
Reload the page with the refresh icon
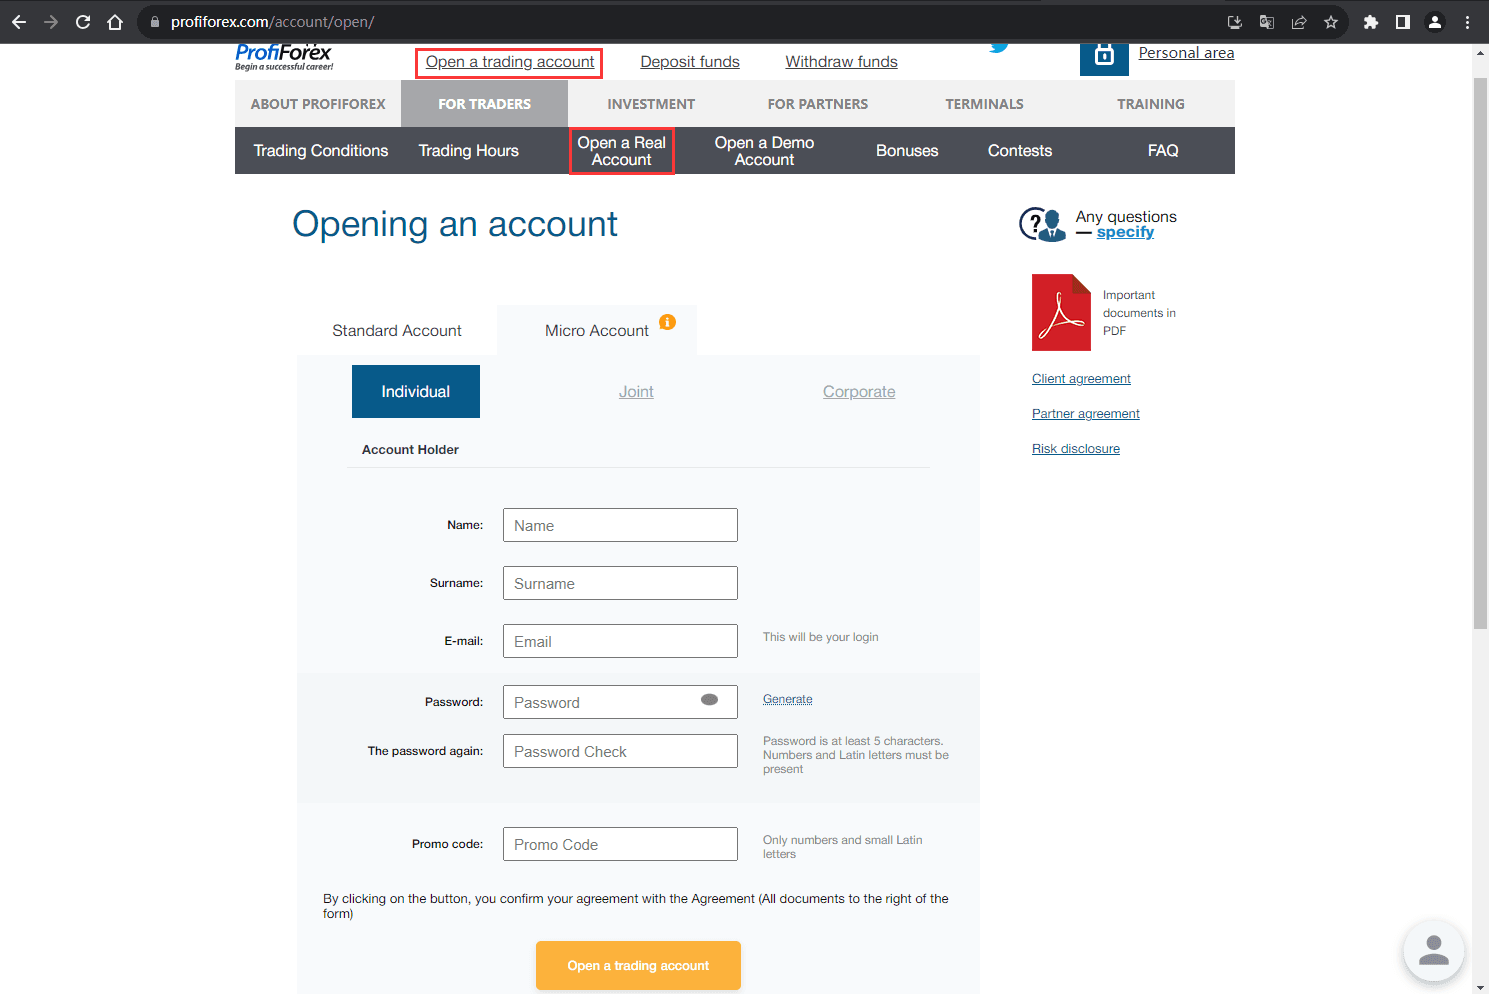point(83,22)
